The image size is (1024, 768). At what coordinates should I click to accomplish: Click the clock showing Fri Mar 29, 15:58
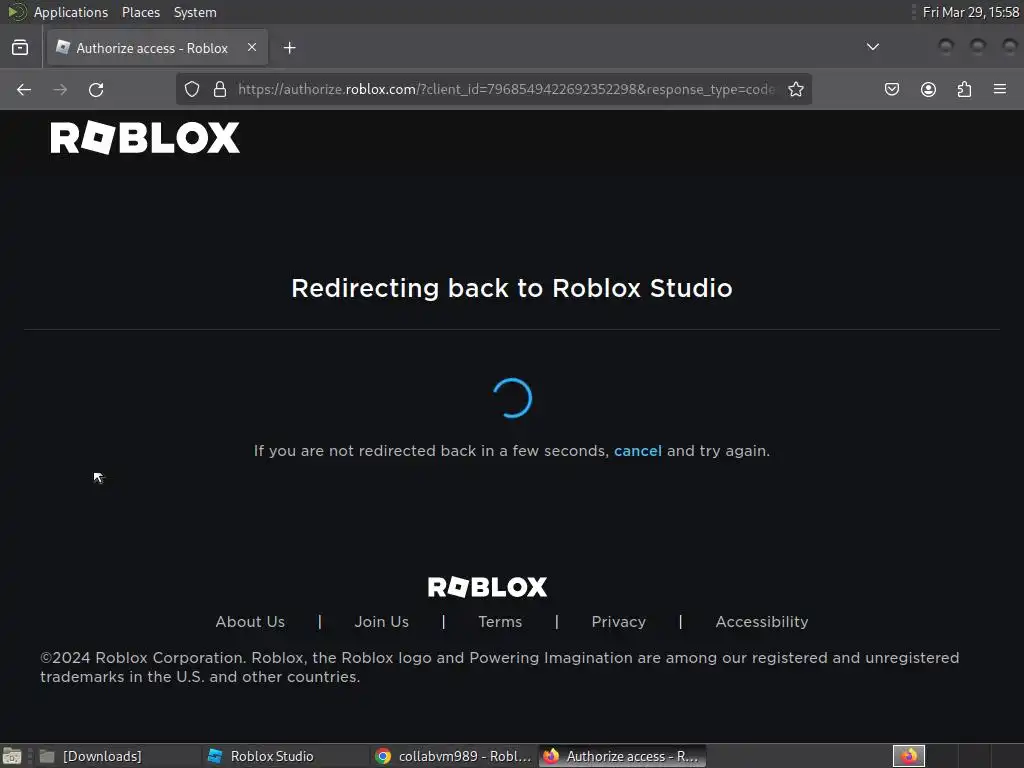(970, 12)
